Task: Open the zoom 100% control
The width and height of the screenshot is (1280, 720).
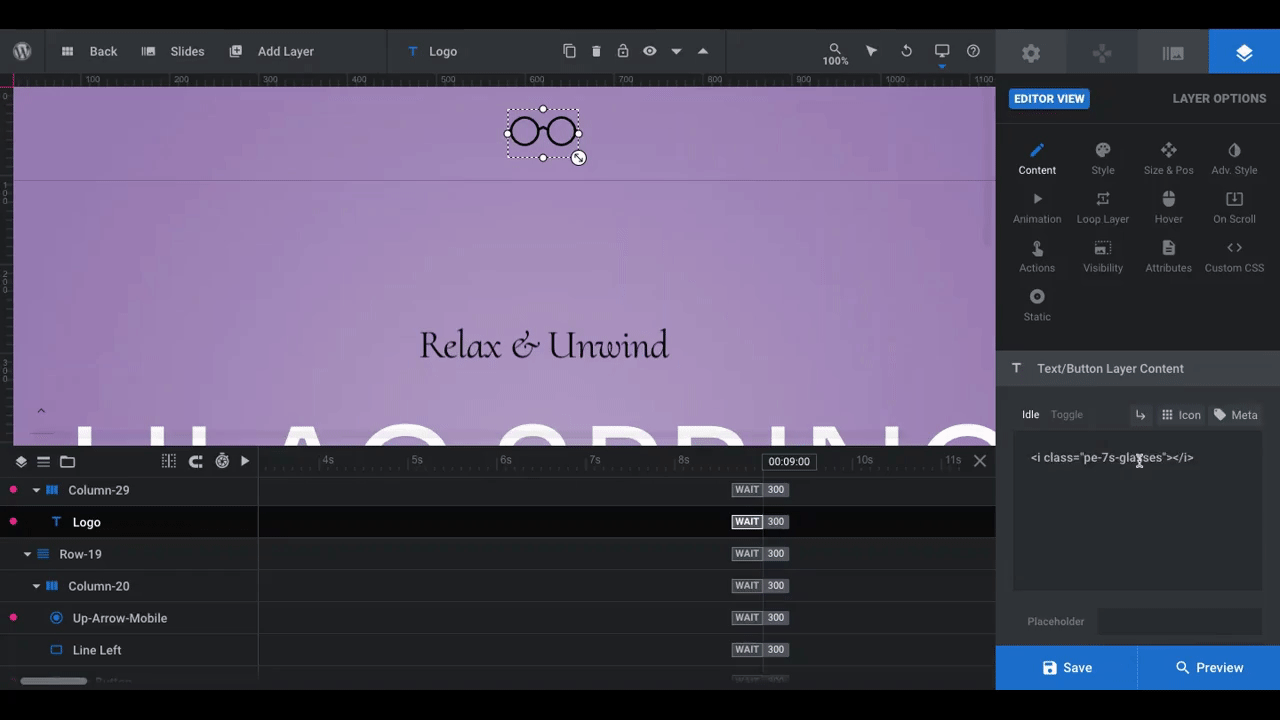Action: (x=835, y=54)
